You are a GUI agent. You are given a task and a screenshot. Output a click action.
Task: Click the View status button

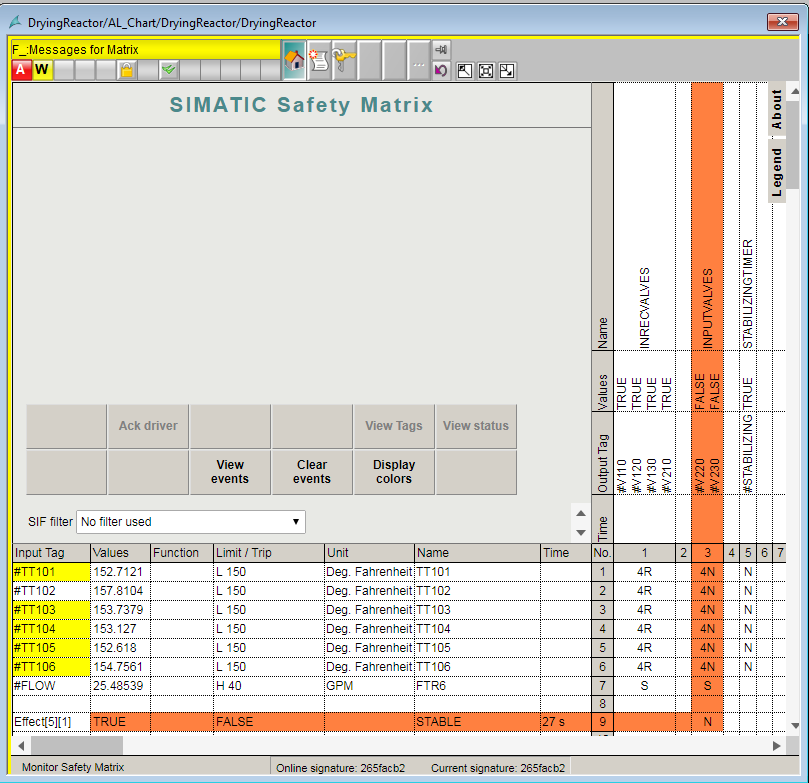(x=476, y=426)
